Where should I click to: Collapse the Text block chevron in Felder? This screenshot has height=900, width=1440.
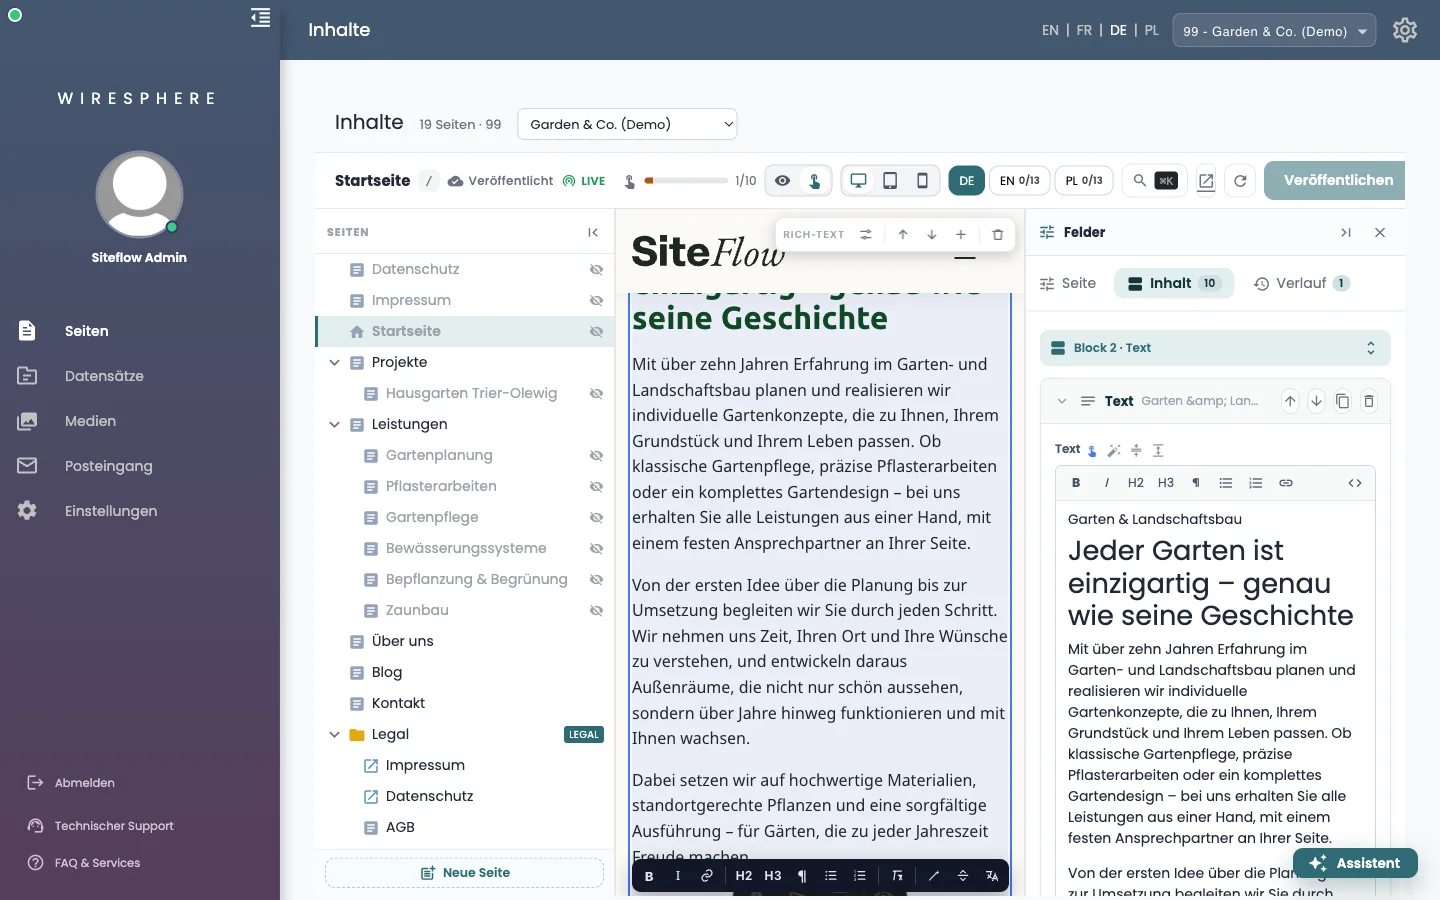tap(1061, 401)
